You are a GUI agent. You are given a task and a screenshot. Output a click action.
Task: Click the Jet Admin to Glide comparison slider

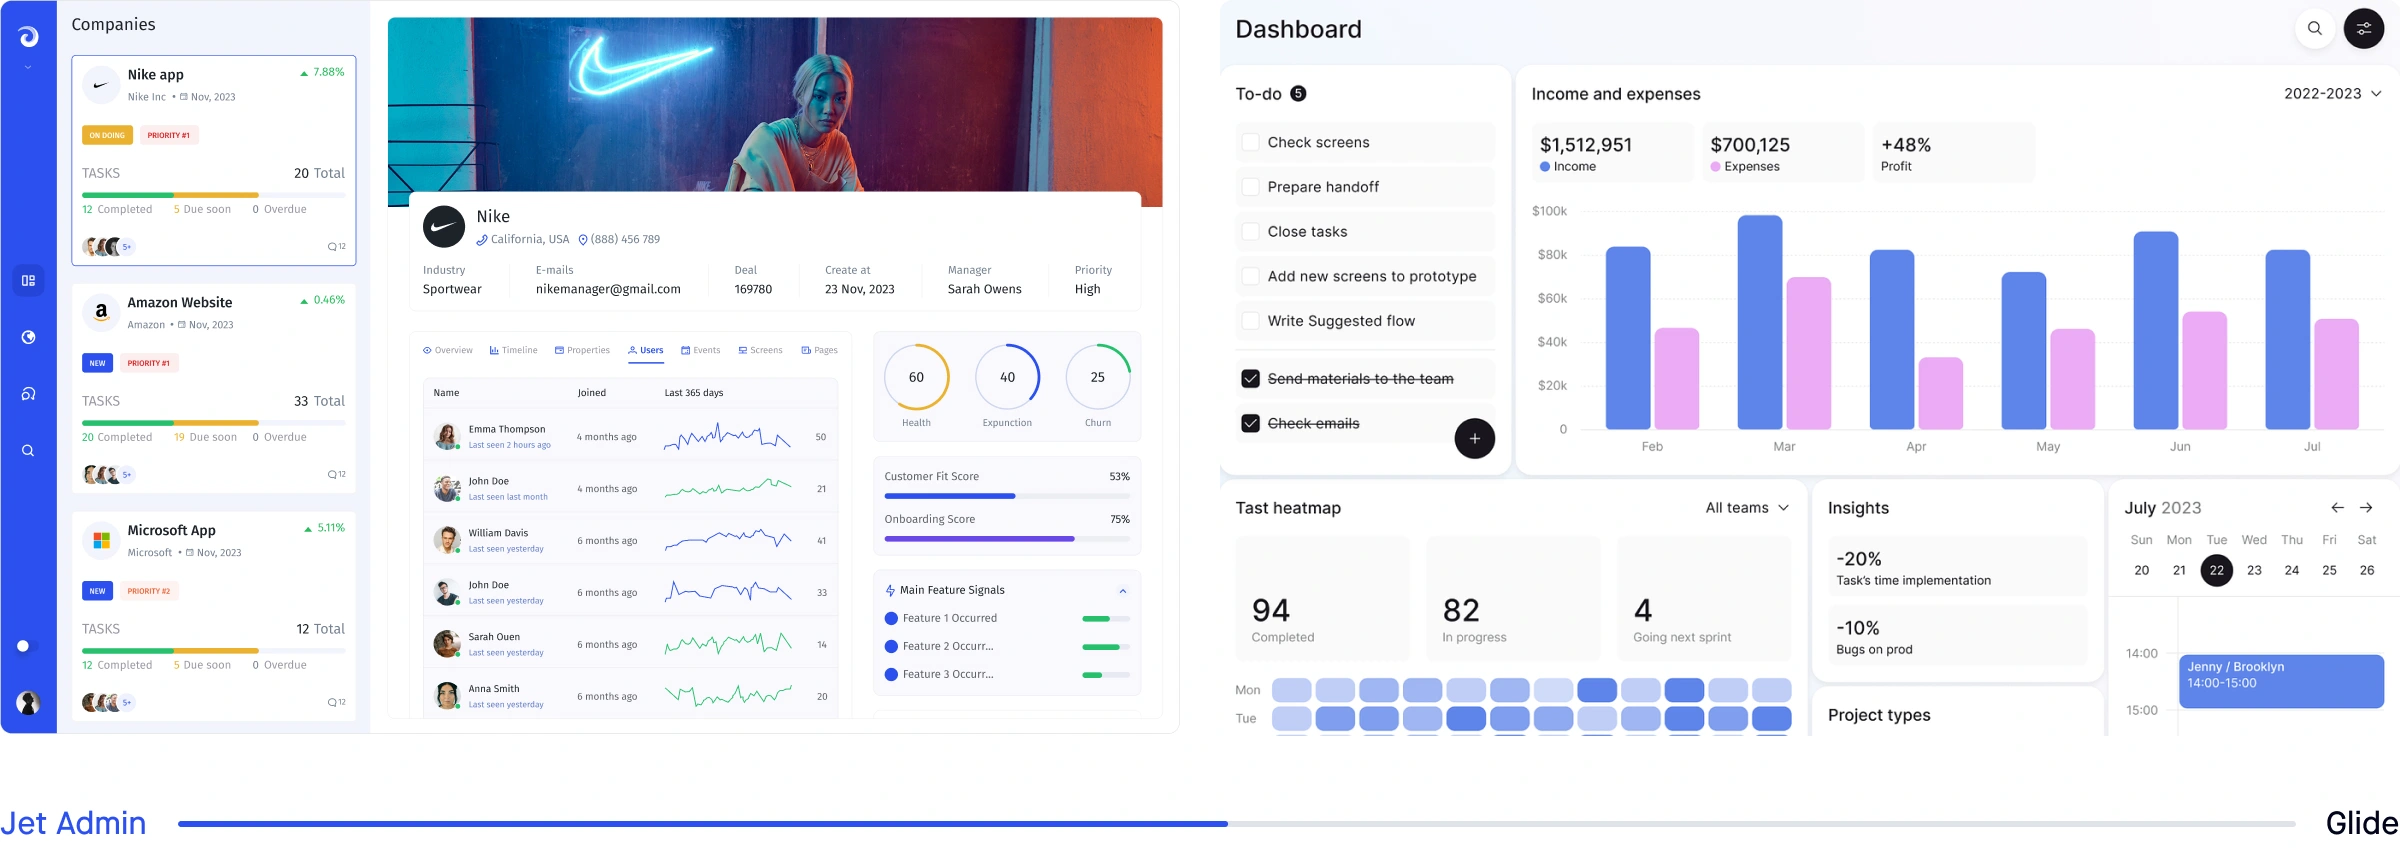point(1236,824)
